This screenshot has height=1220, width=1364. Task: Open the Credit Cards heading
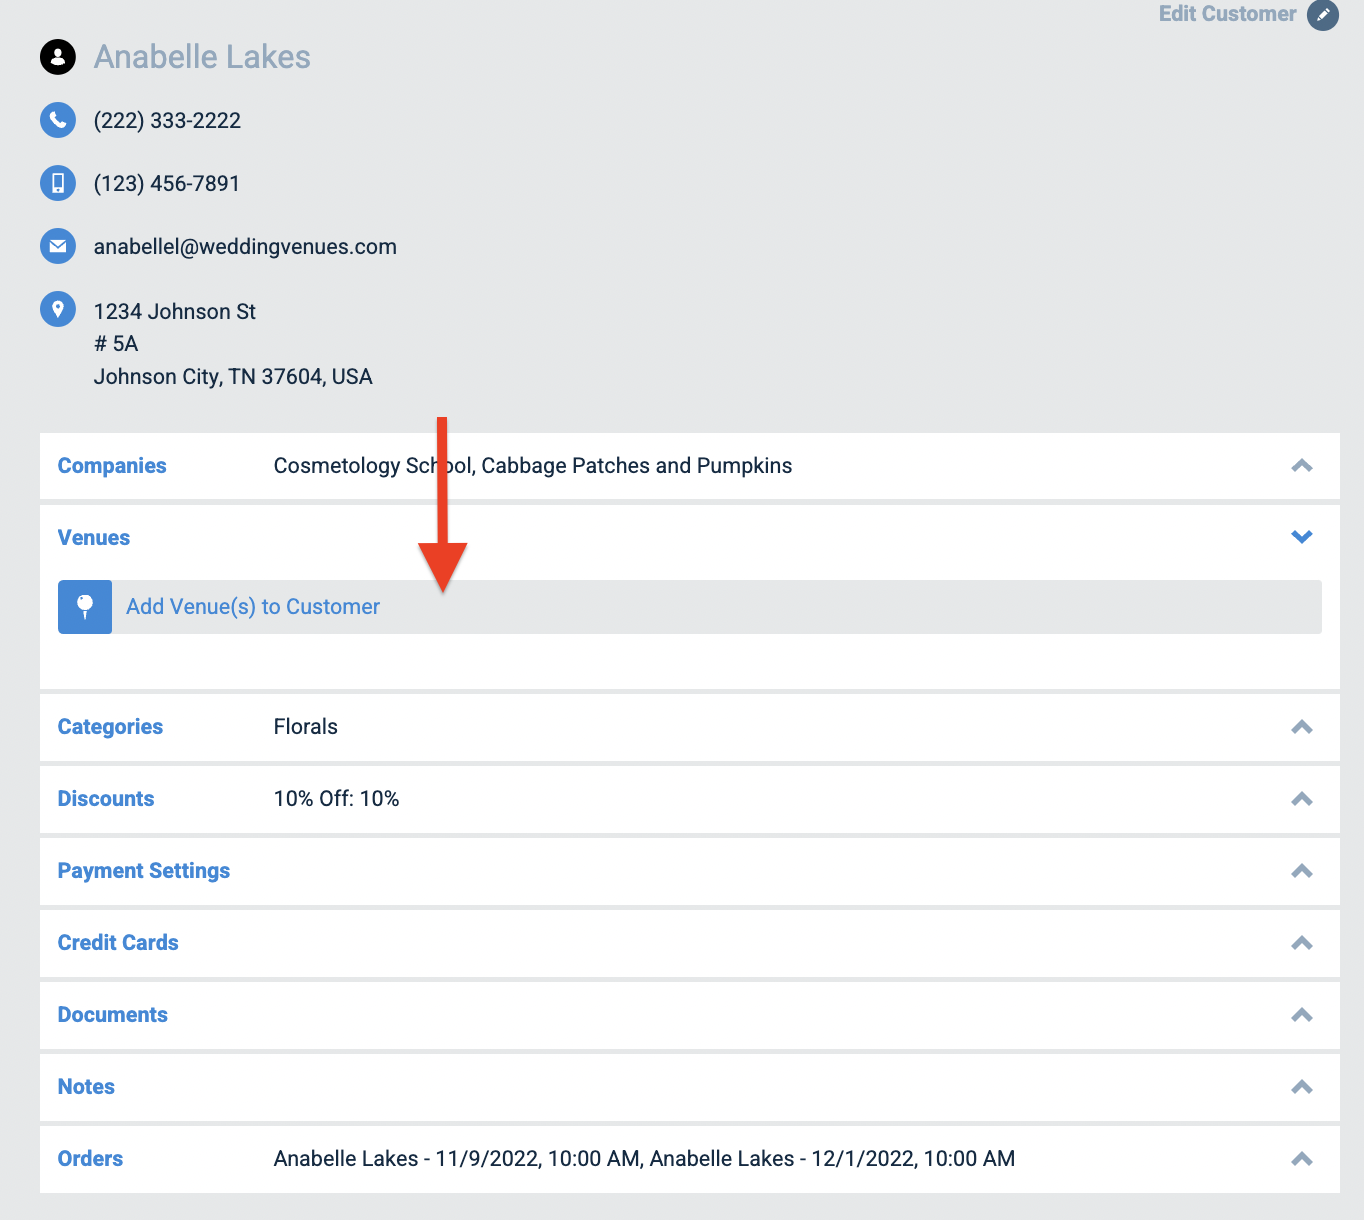click(x=118, y=943)
